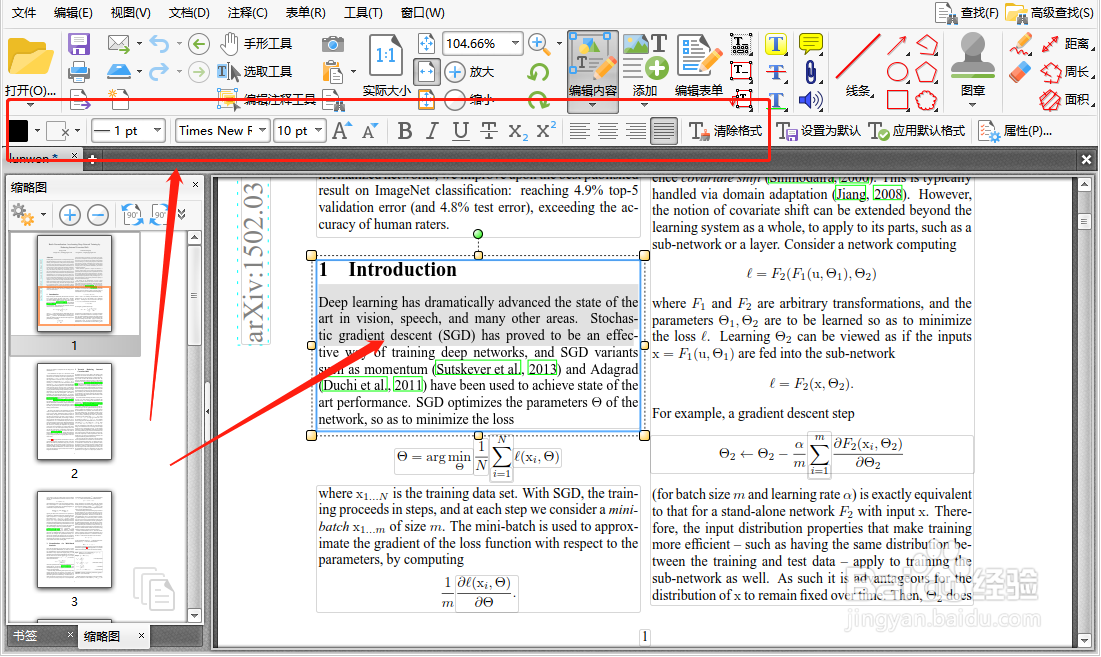Select the text Select tool (选取工具)
The image size is (1101, 657).
pyautogui.click(x=254, y=71)
